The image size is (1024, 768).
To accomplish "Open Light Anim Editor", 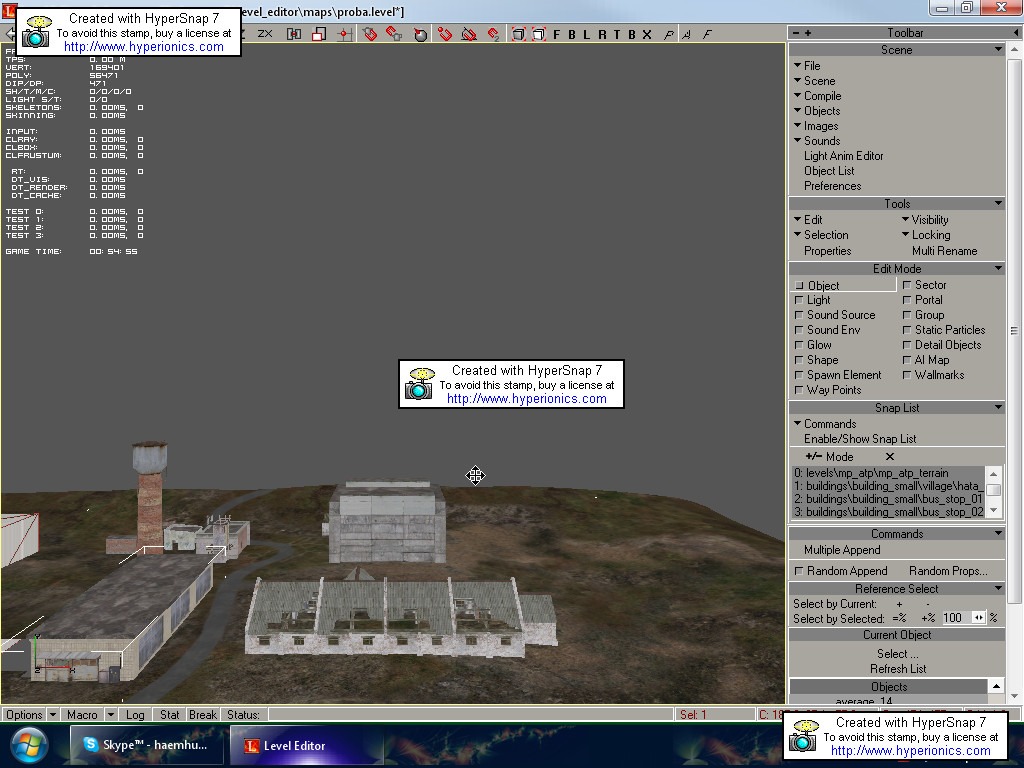I will pos(844,156).
